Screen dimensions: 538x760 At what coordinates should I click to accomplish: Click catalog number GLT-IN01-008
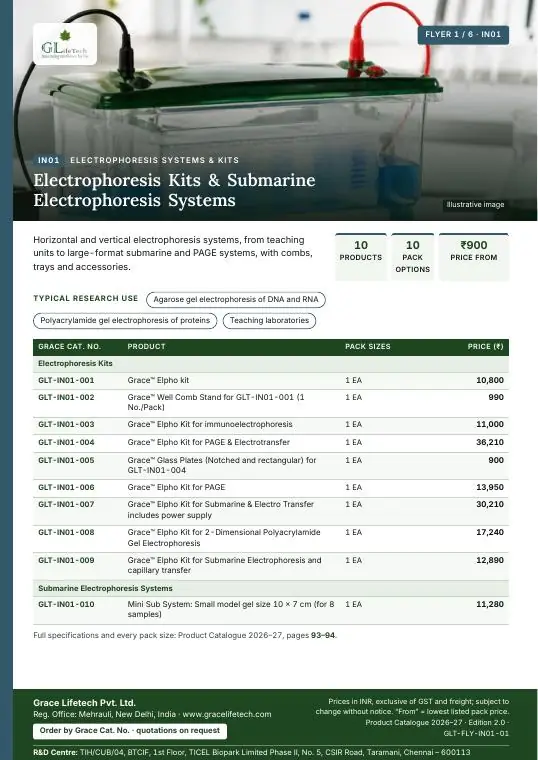[66, 533]
